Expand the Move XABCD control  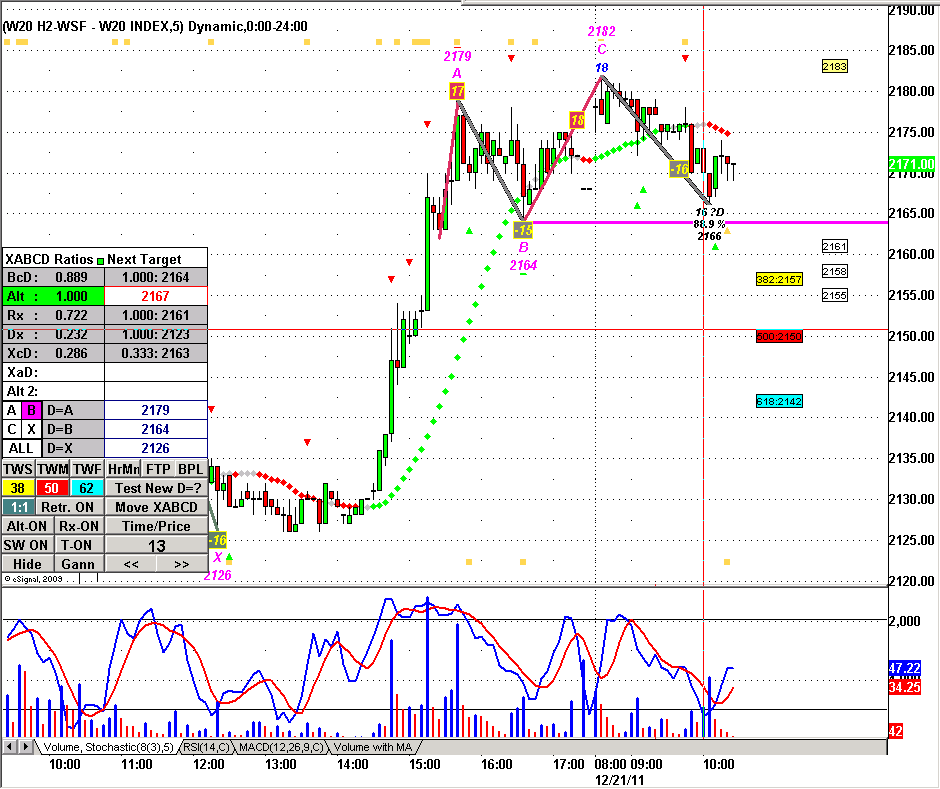tap(156, 506)
